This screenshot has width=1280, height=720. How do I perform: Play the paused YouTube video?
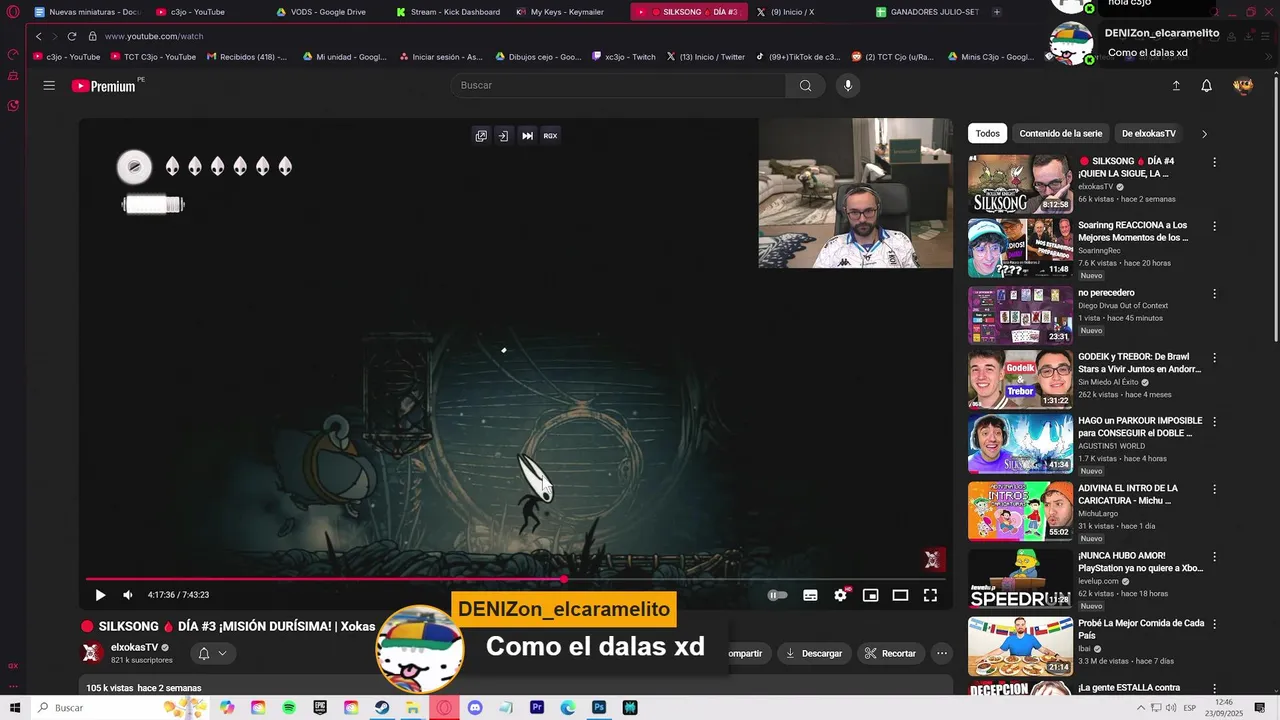100,595
